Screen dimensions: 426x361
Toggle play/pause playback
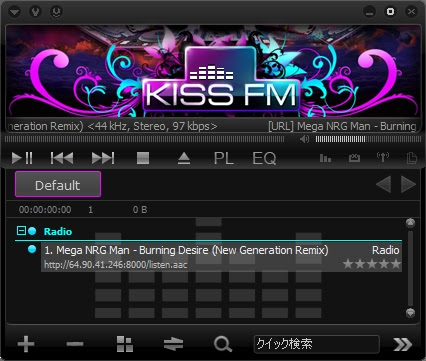(x=22, y=158)
